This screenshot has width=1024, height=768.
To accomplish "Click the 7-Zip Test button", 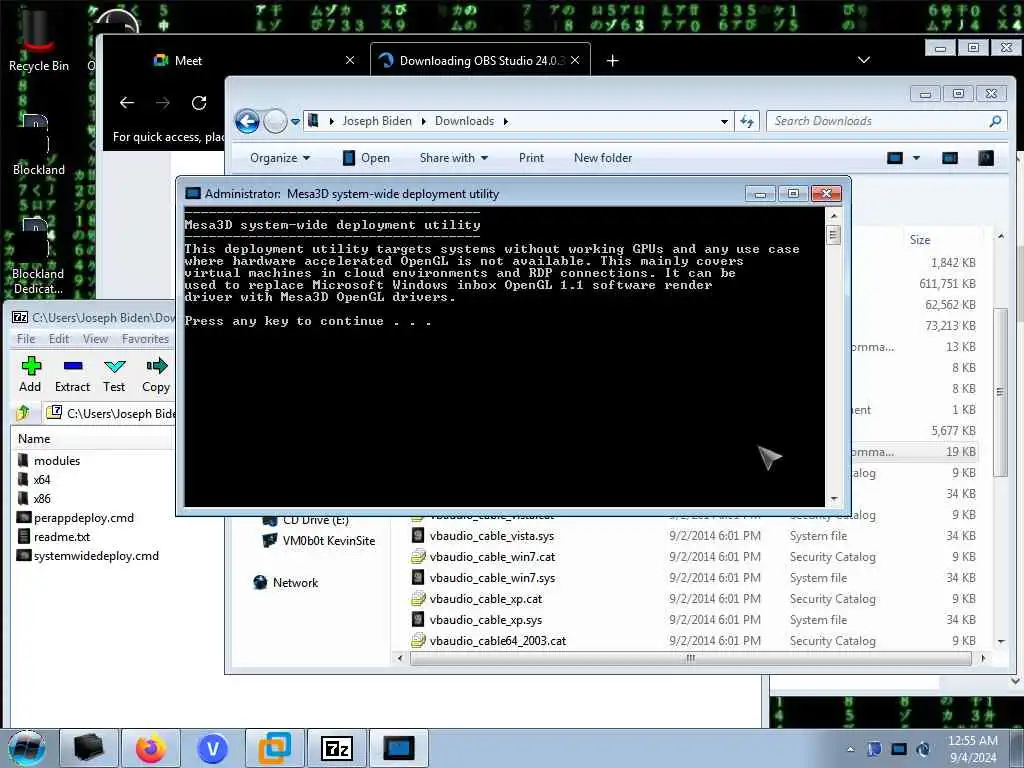I will (114, 375).
